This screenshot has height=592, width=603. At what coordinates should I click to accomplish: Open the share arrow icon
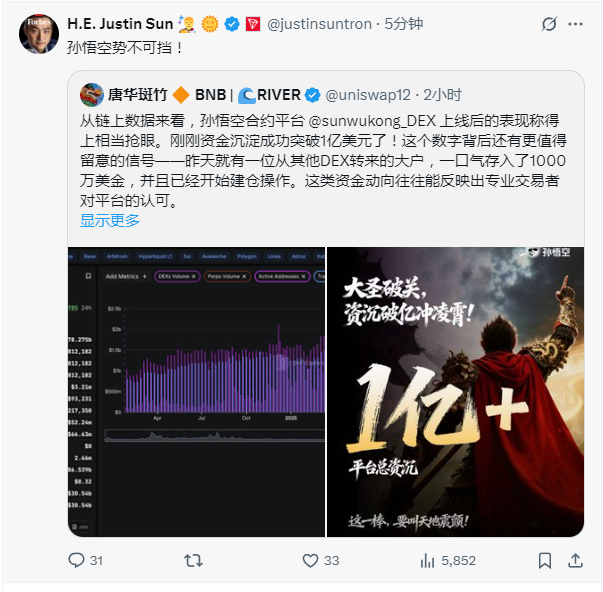tap(575, 561)
